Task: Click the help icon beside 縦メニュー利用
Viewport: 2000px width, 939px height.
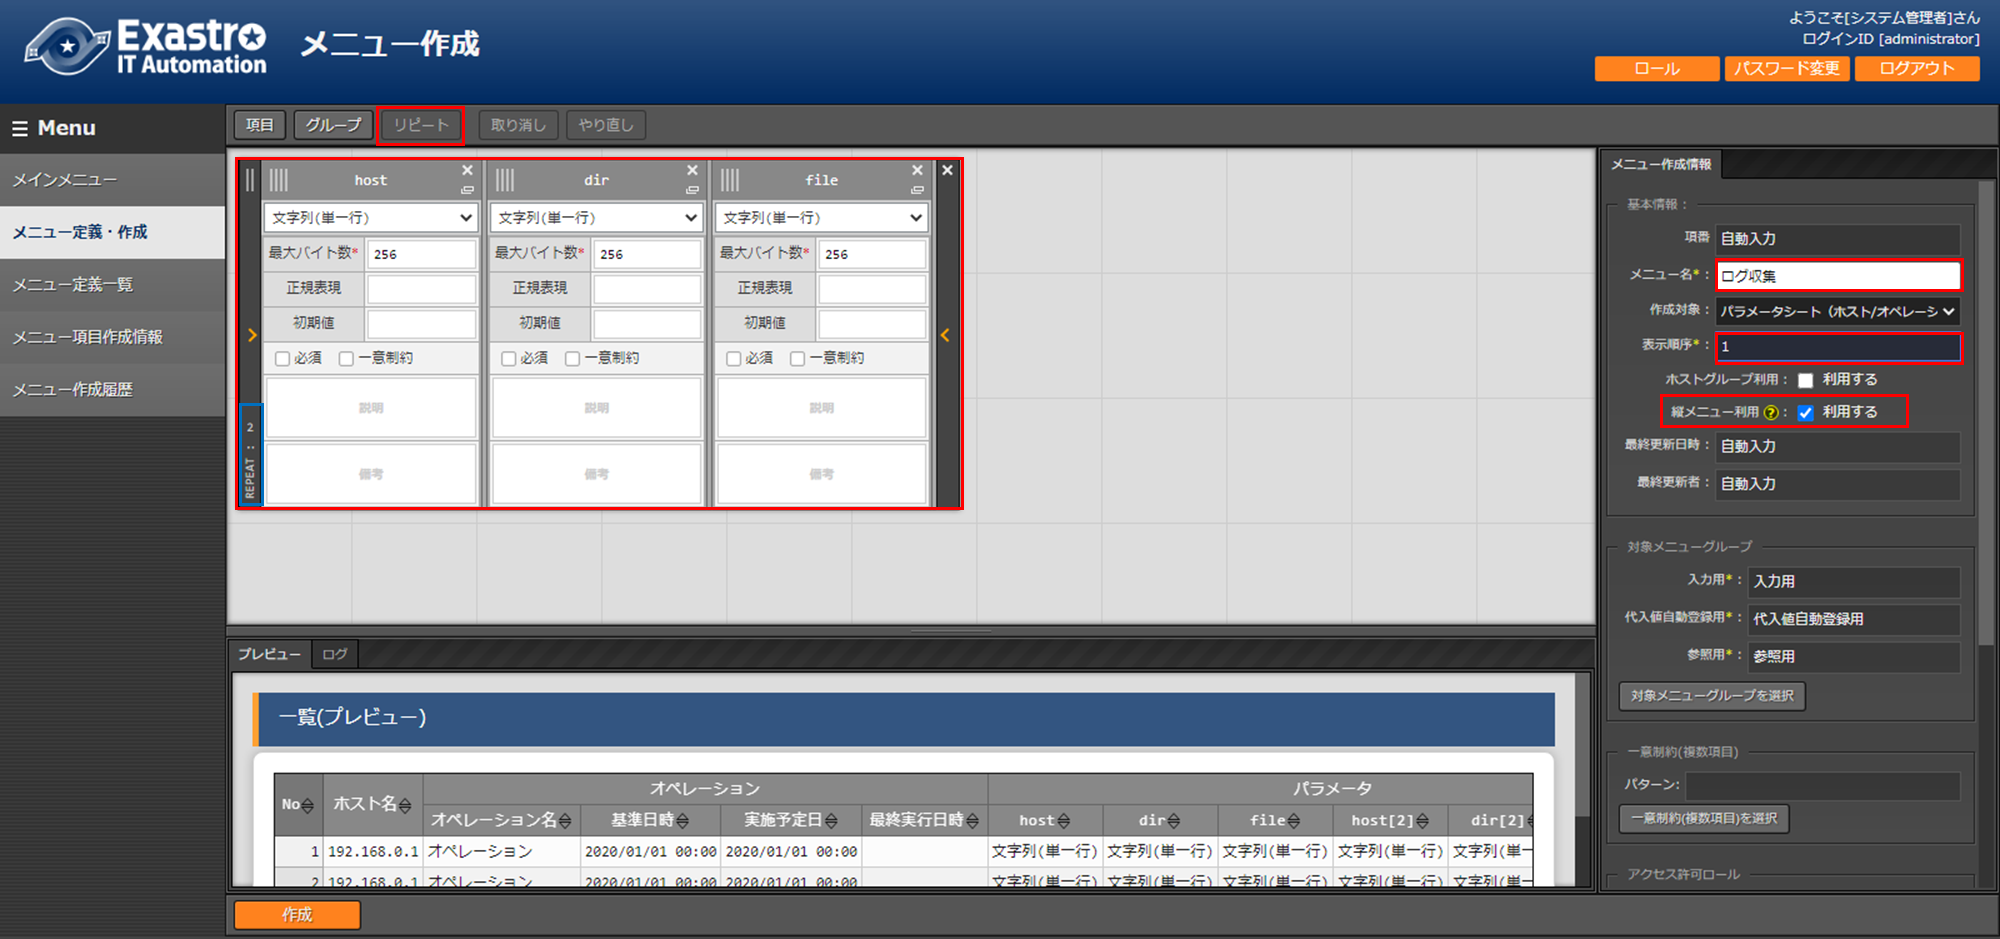Action: click(1771, 412)
